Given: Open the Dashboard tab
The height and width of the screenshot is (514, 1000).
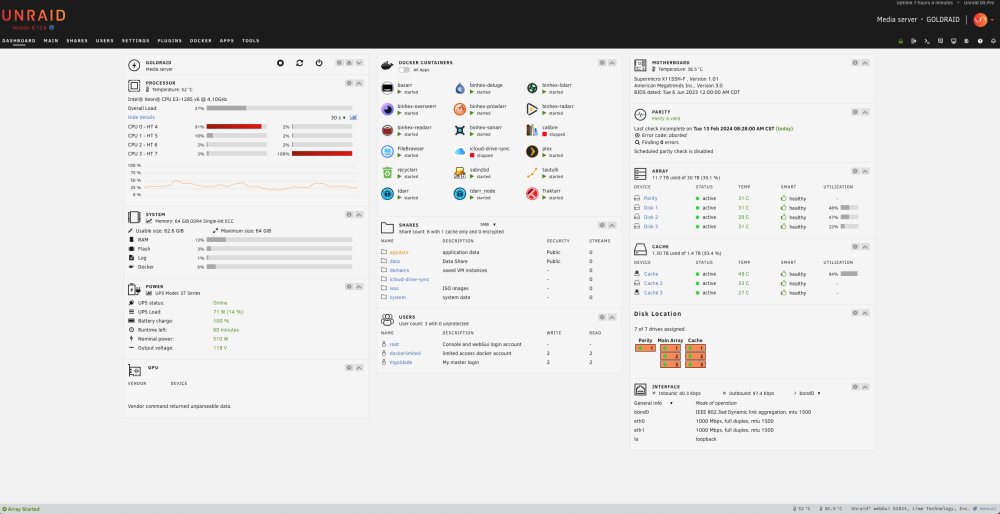Looking at the screenshot, I should click(x=18, y=41).
